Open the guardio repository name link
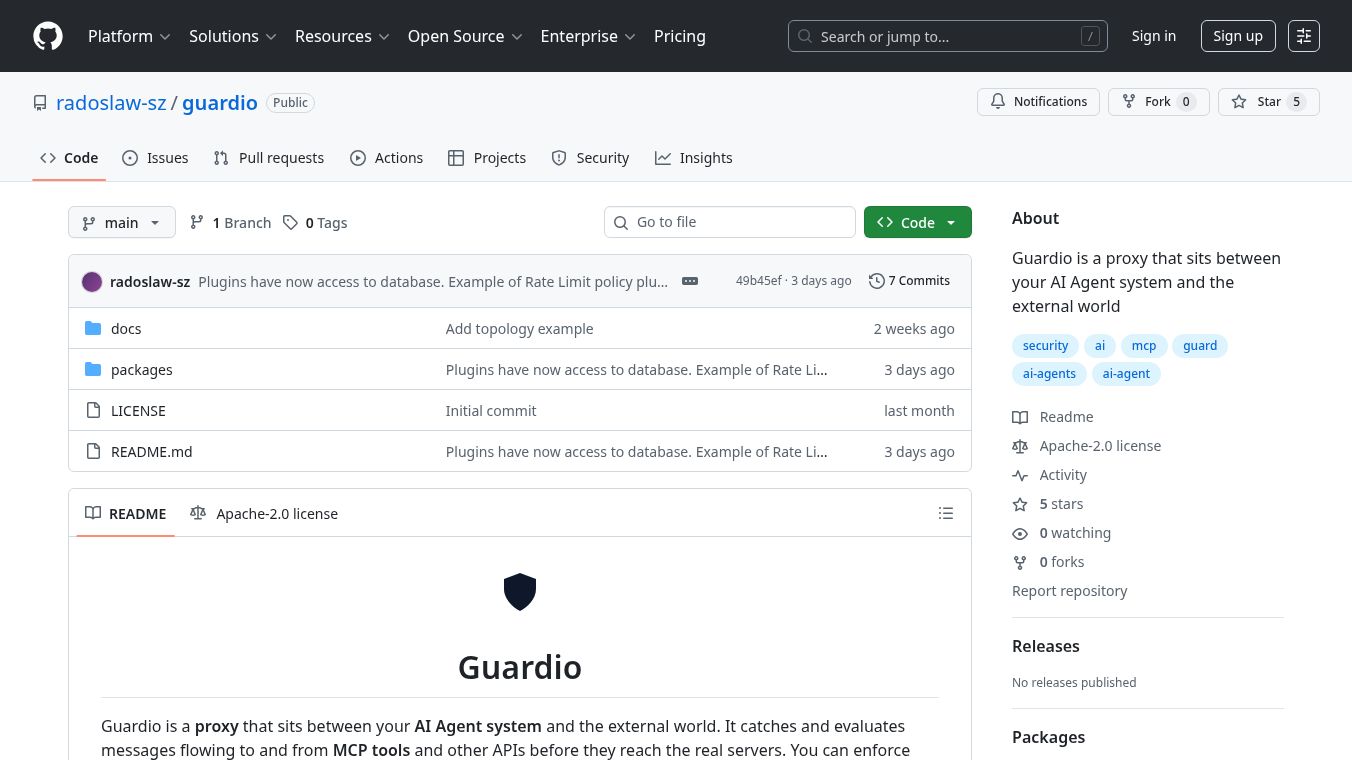Screen dimensions: 1352x760 pos(220,103)
